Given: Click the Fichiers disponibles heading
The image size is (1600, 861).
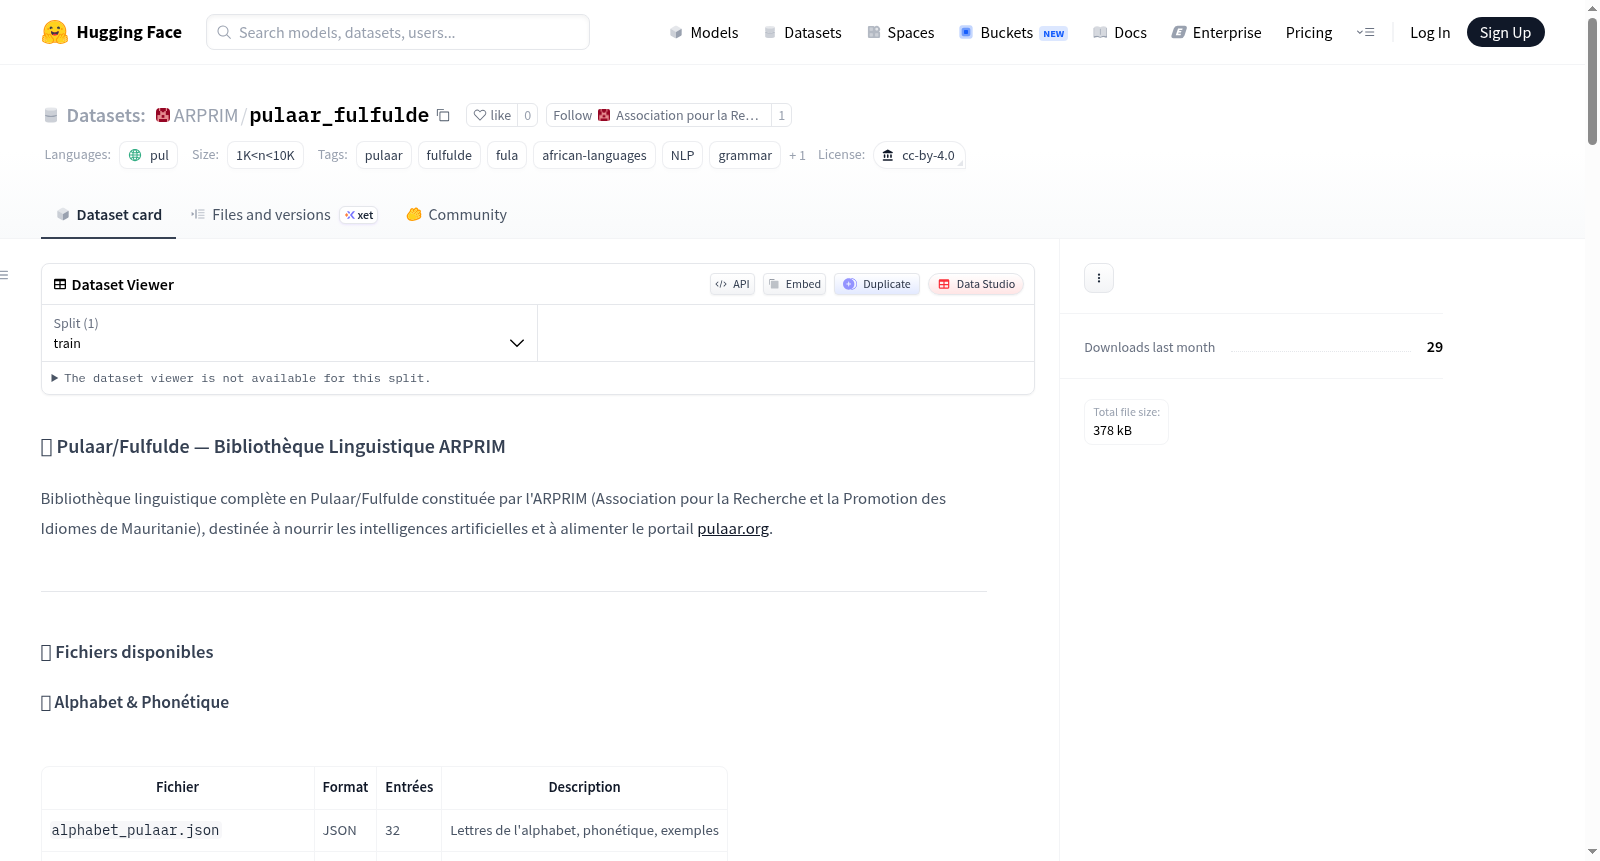Looking at the screenshot, I should pyautogui.click(x=134, y=652).
